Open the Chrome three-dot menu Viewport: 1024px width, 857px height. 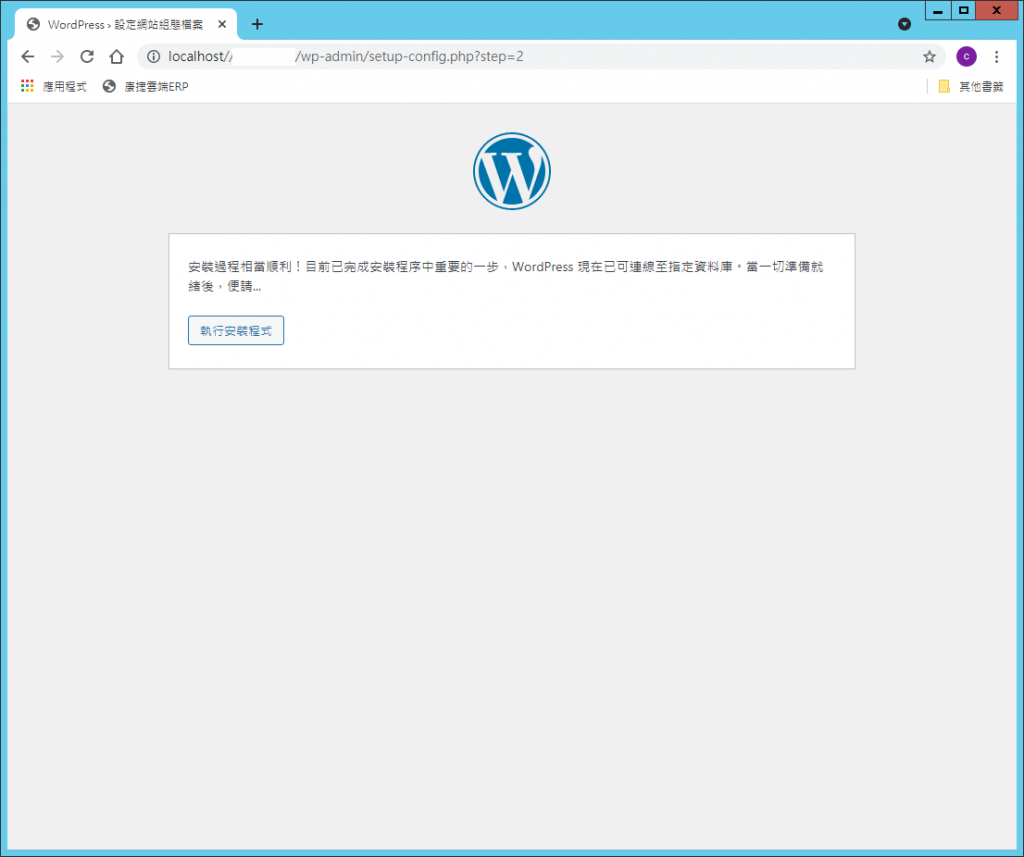[996, 57]
